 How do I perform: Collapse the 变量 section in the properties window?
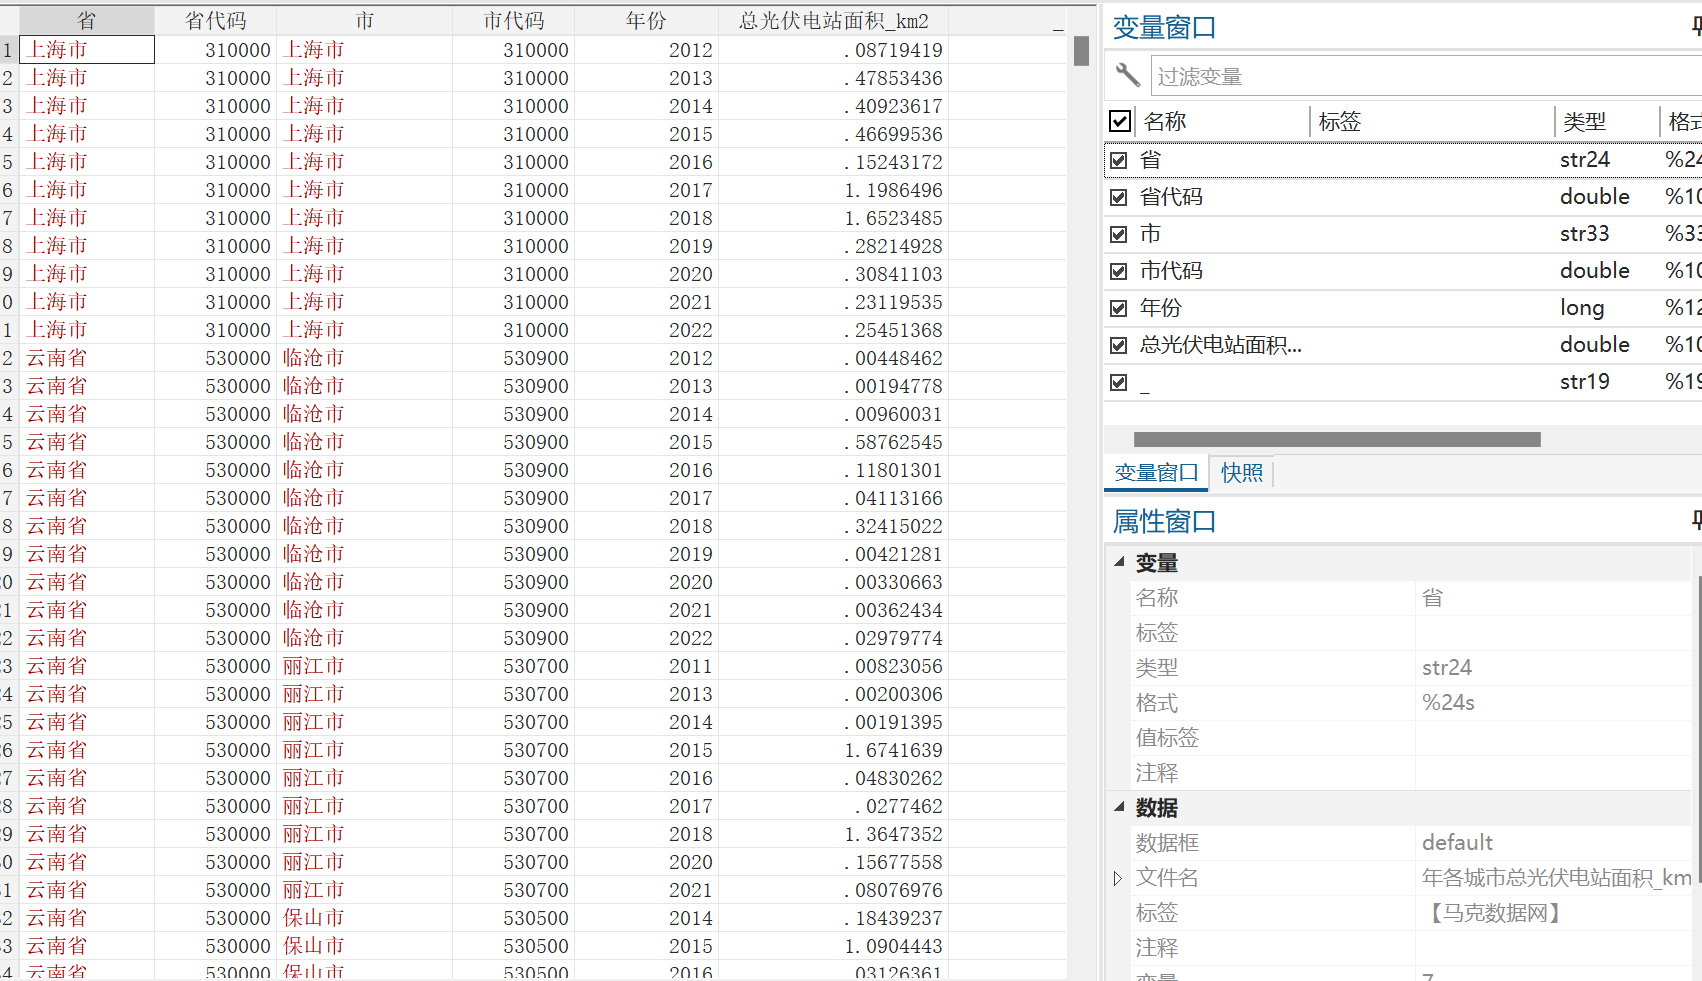1119,562
